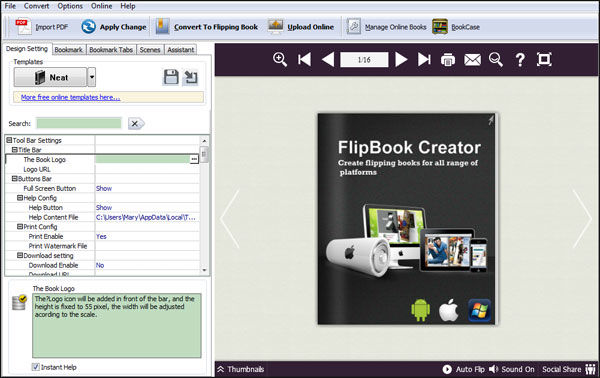The image size is (600, 378).
Task: Open the Help menu
Action: tap(128, 6)
